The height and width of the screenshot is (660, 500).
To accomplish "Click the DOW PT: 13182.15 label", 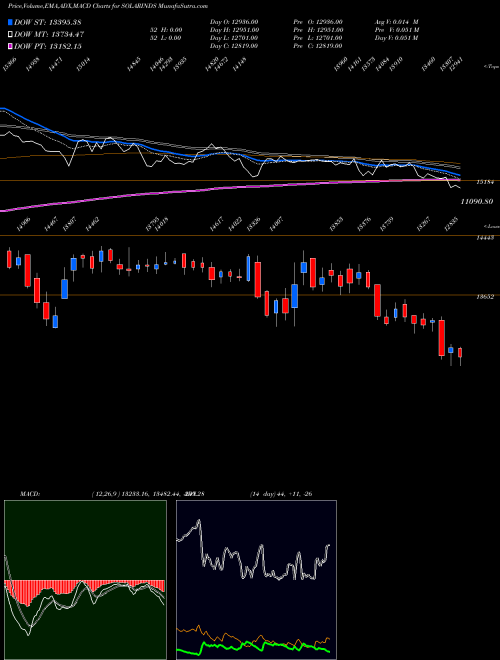I will click(x=48, y=47).
